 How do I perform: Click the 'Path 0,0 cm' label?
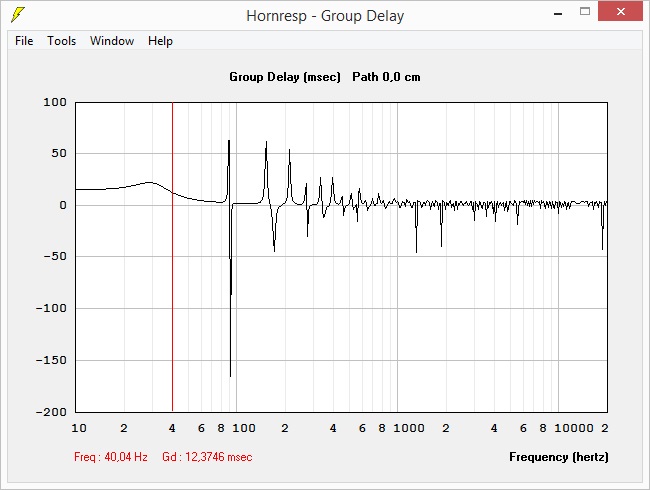point(386,77)
